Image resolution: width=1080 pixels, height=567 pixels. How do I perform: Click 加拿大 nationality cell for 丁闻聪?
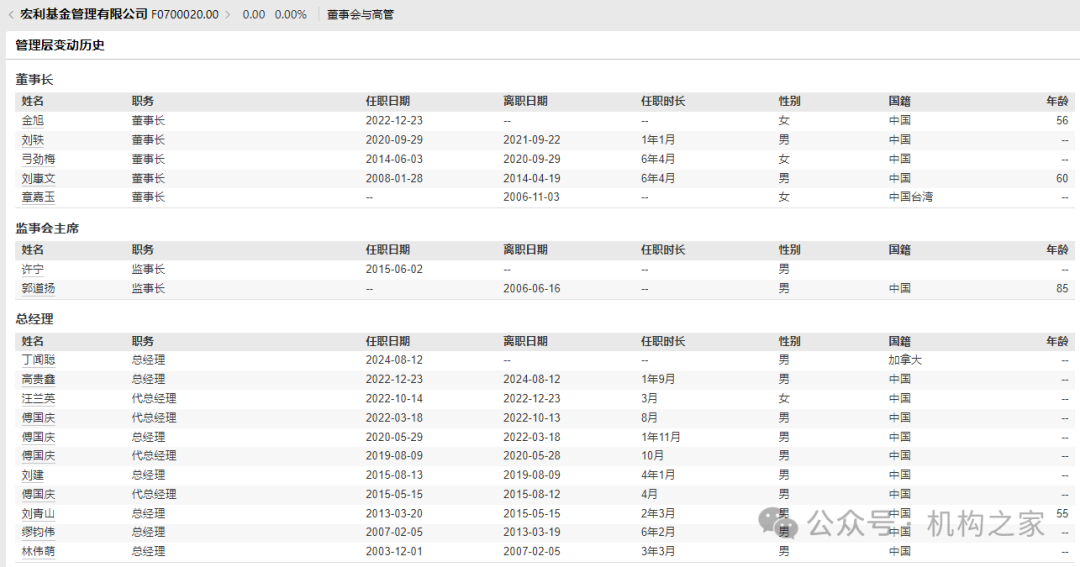[905, 360]
